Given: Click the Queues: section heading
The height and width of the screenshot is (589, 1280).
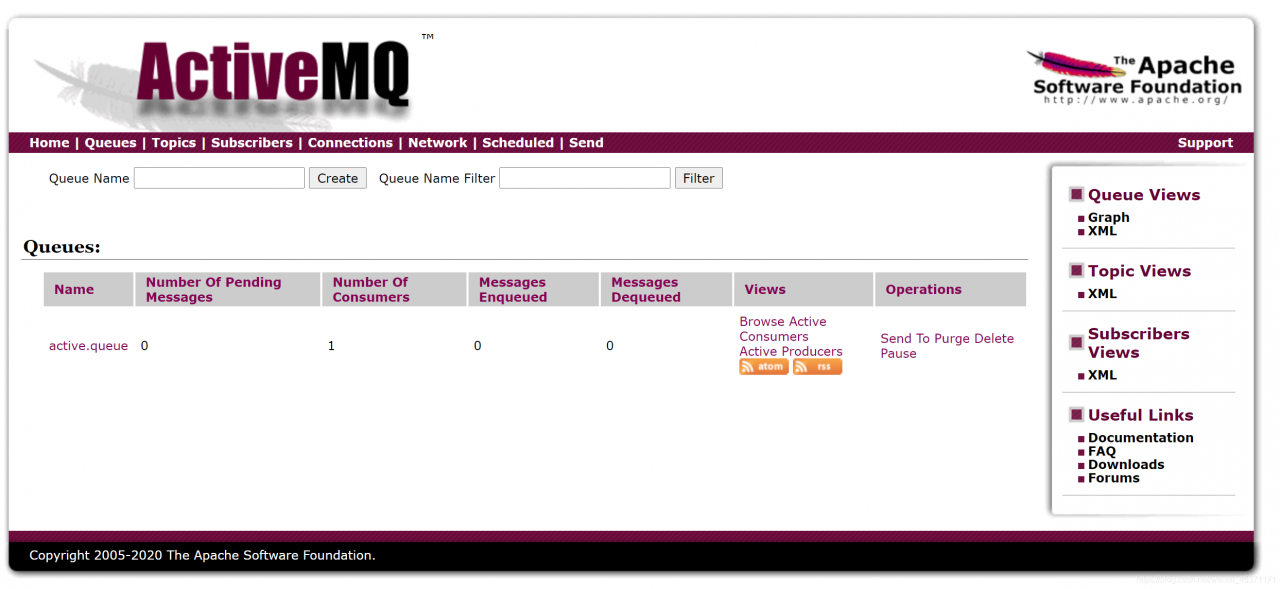Looking at the screenshot, I should (x=62, y=247).
